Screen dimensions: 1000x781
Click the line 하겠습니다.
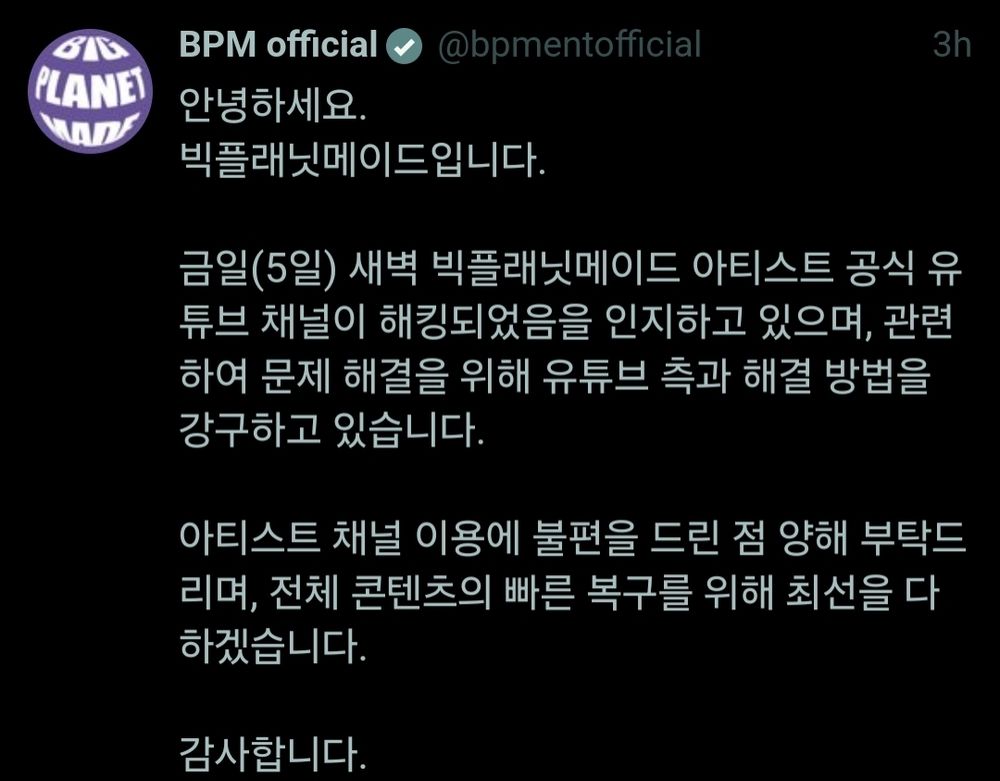274,646
